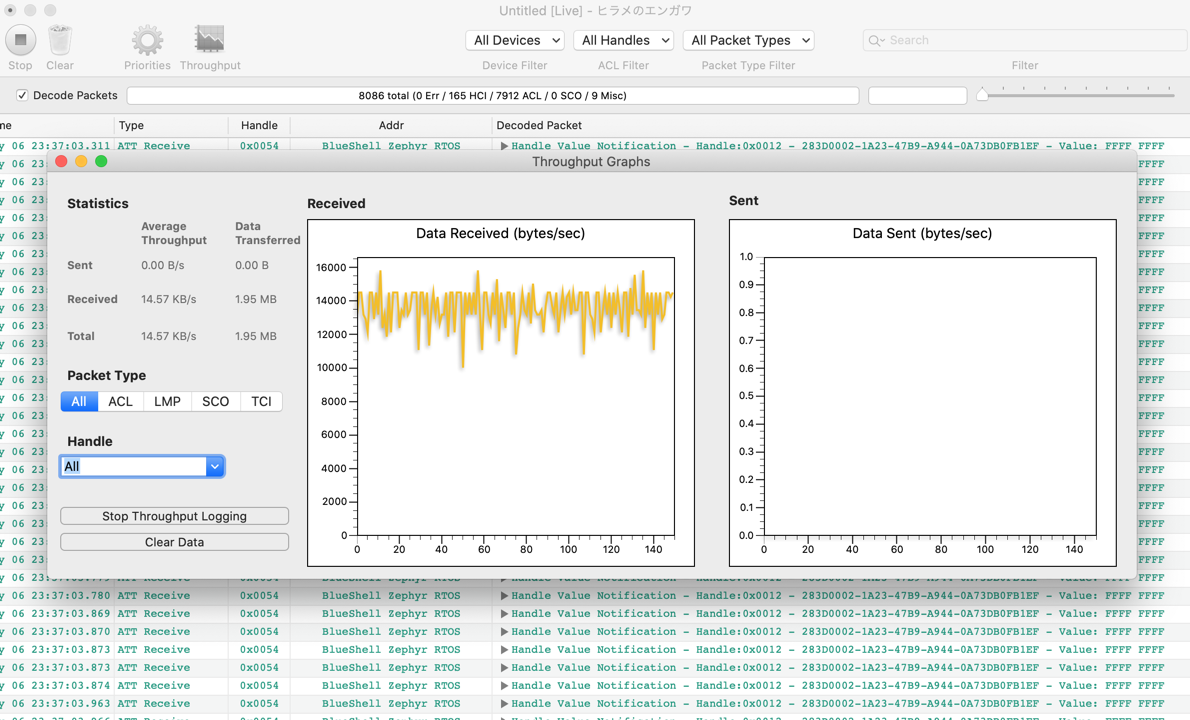Click the Total data transferred '1.95 MB'
This screenshot has height=720, width=1190.
point(256,336)
